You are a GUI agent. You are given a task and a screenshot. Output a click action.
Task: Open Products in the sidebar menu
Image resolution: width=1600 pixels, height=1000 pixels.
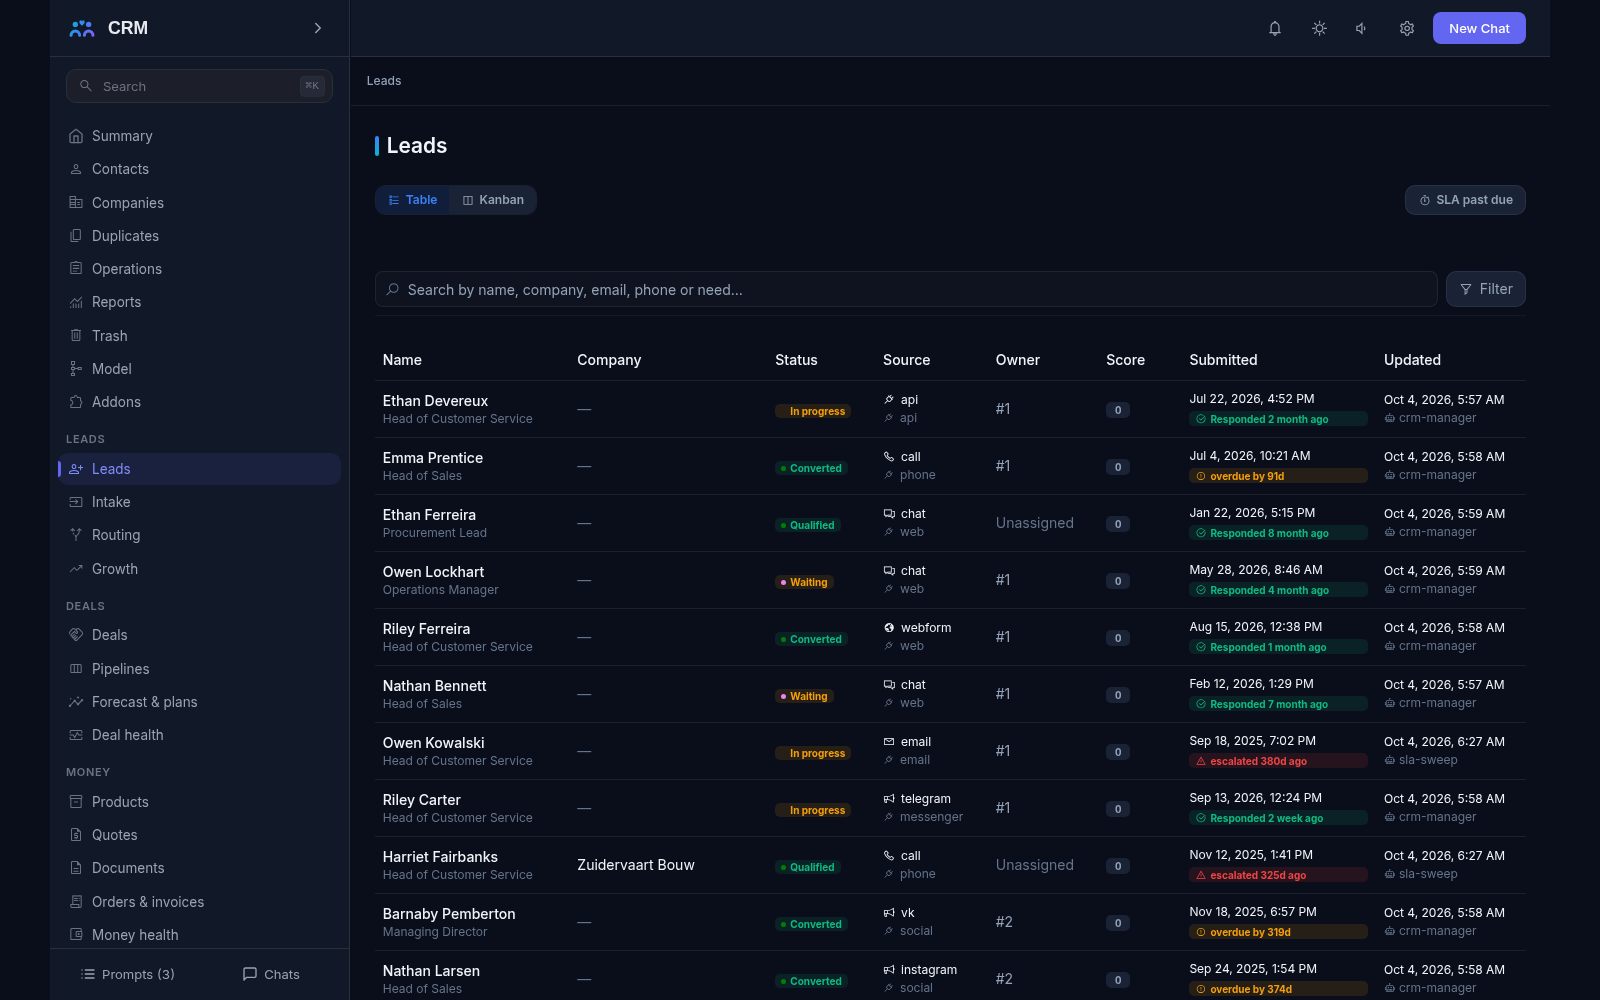[x=199, y=802]
